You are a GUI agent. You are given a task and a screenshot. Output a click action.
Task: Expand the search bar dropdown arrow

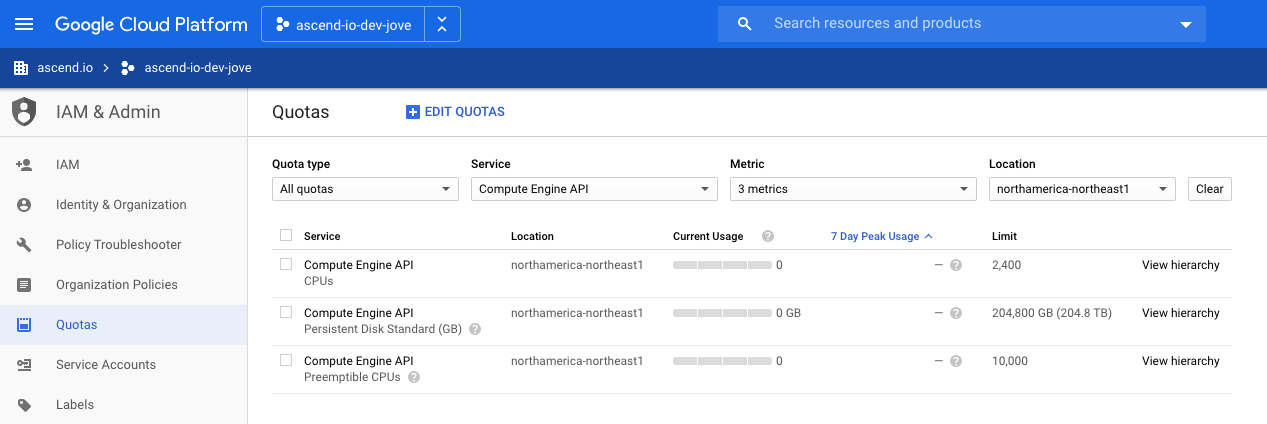1186,25
